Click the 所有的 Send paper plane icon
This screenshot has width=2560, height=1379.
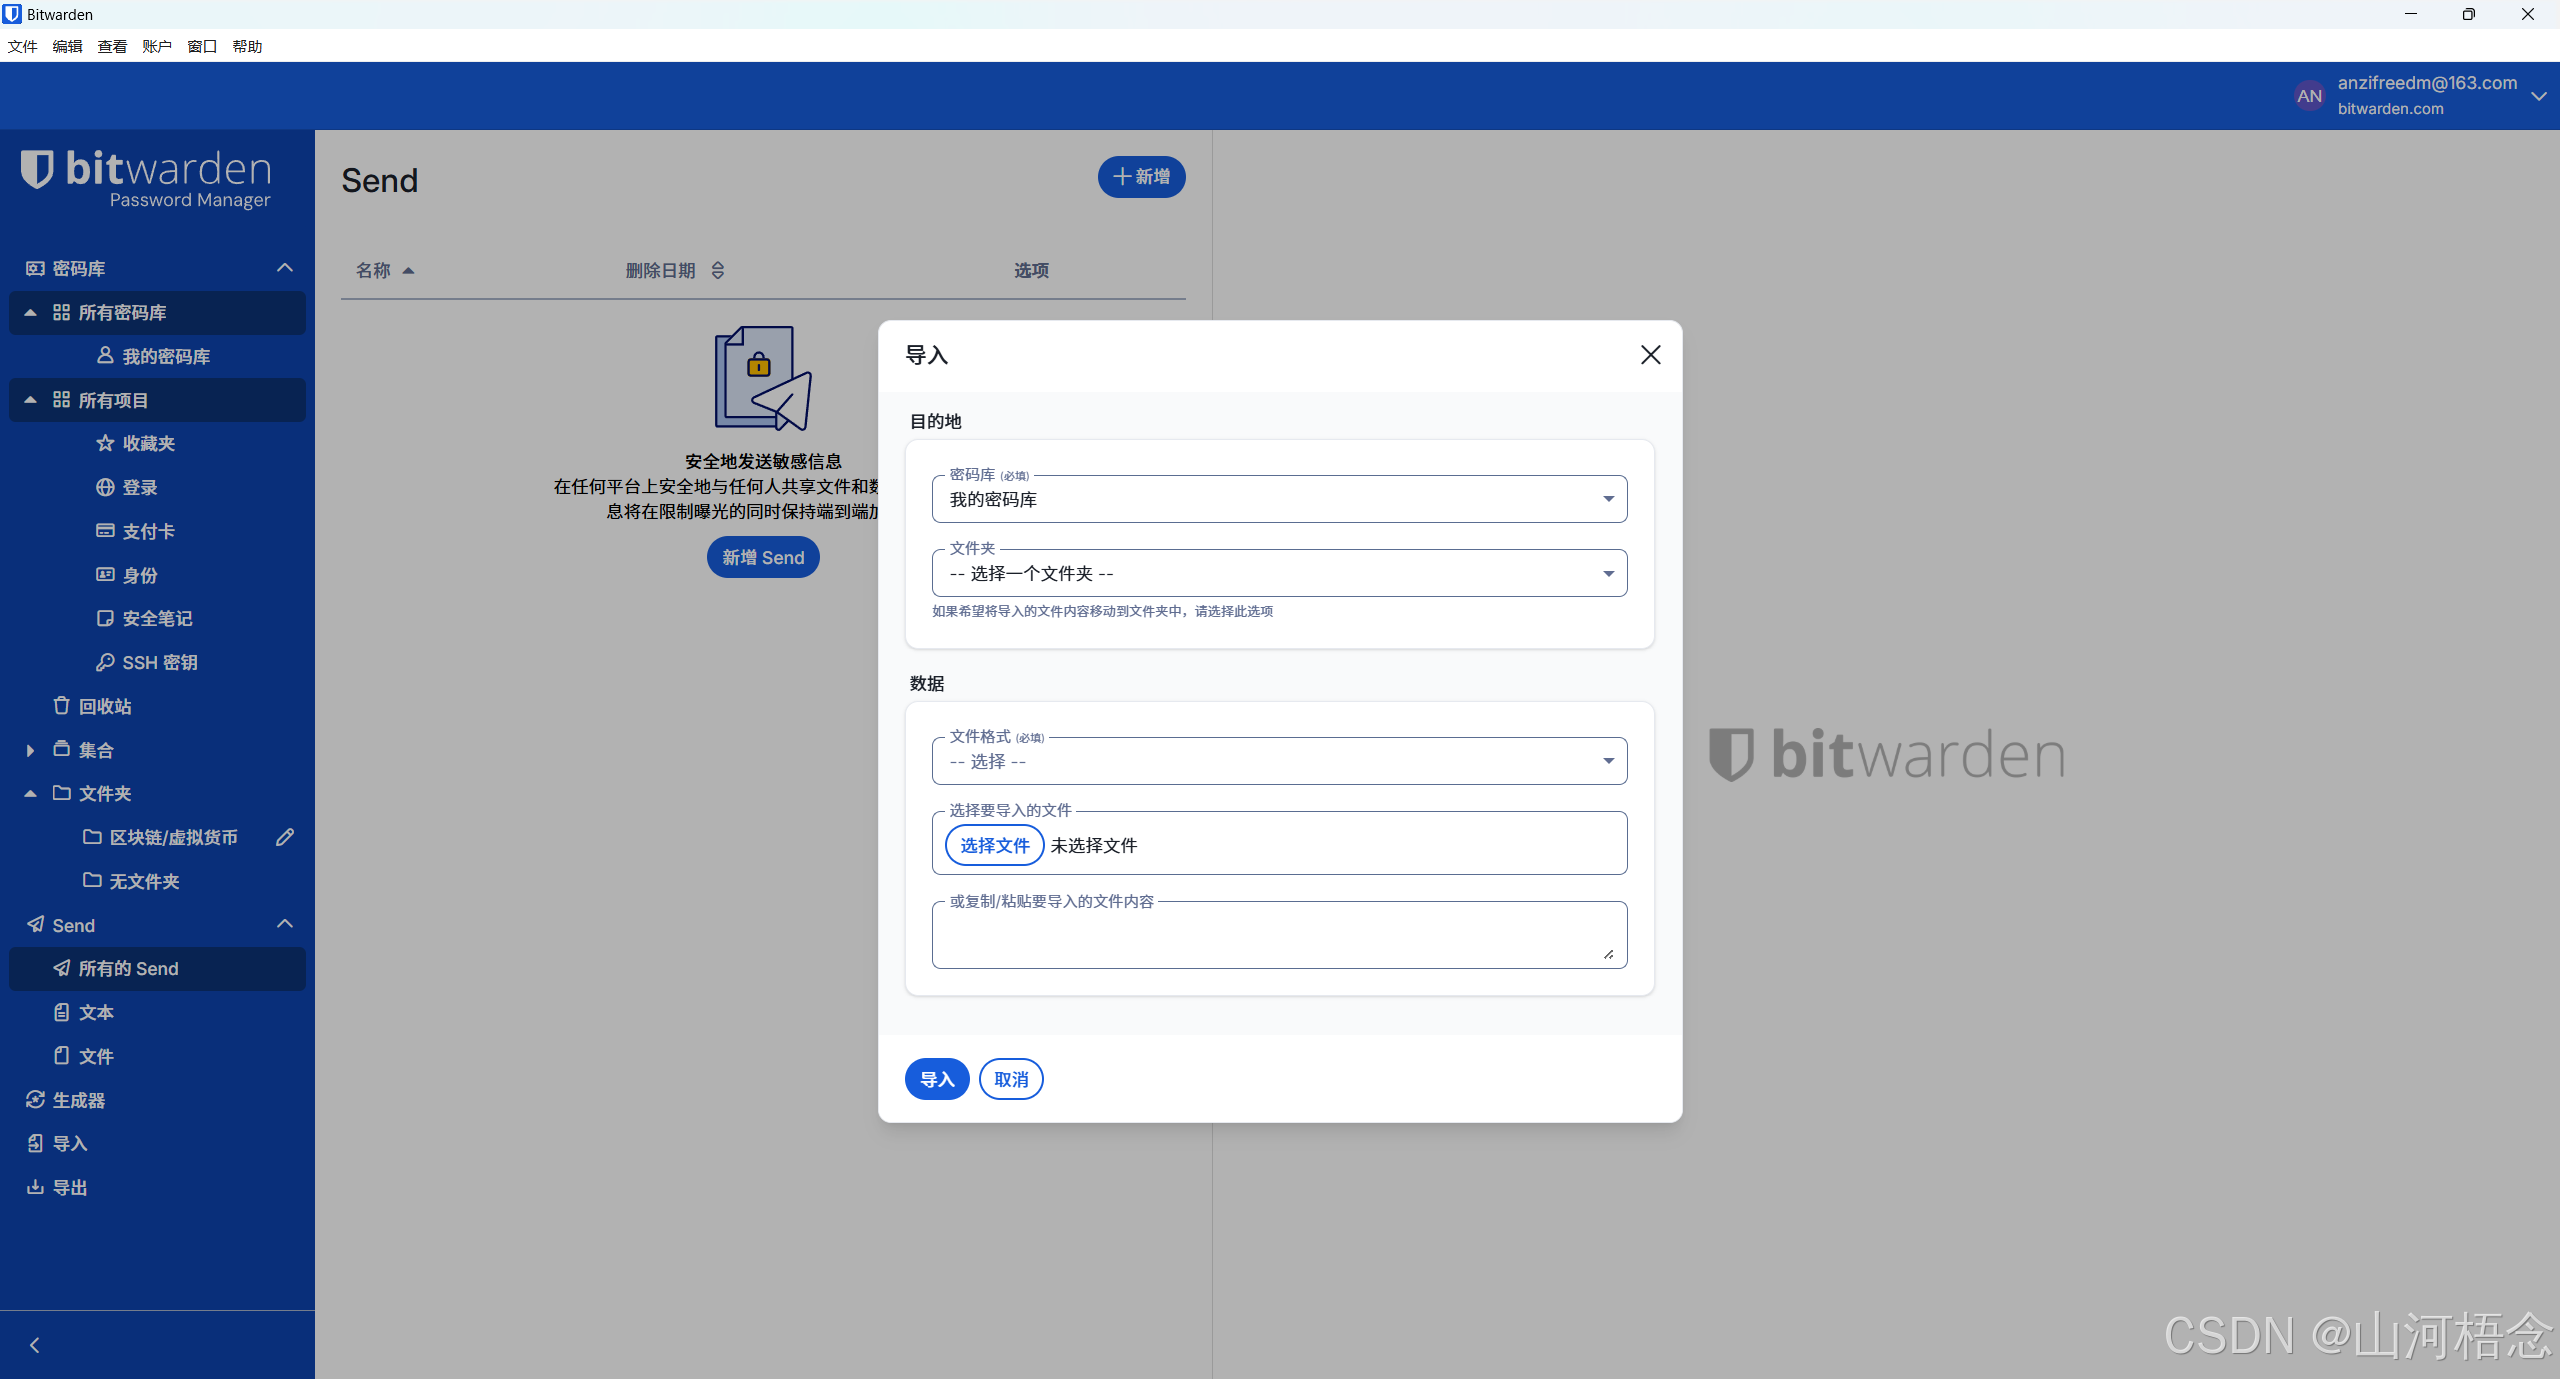tap(61, 968)
